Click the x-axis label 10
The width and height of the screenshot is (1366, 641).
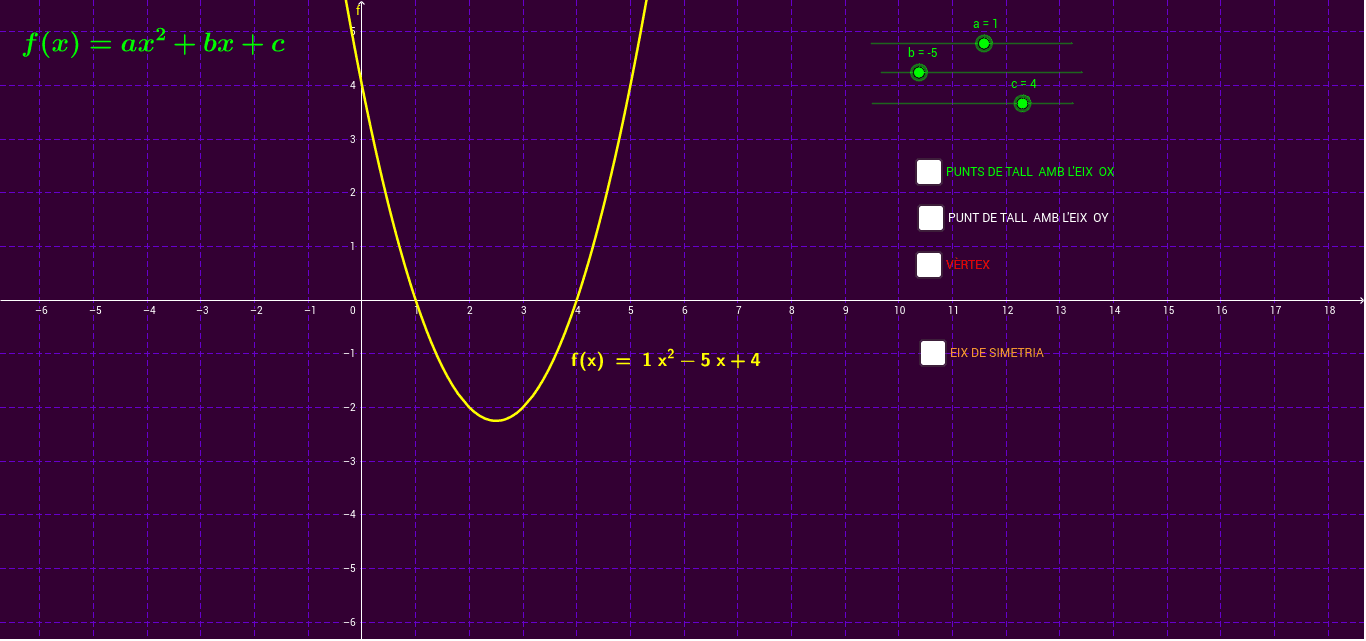coord(899,311)
